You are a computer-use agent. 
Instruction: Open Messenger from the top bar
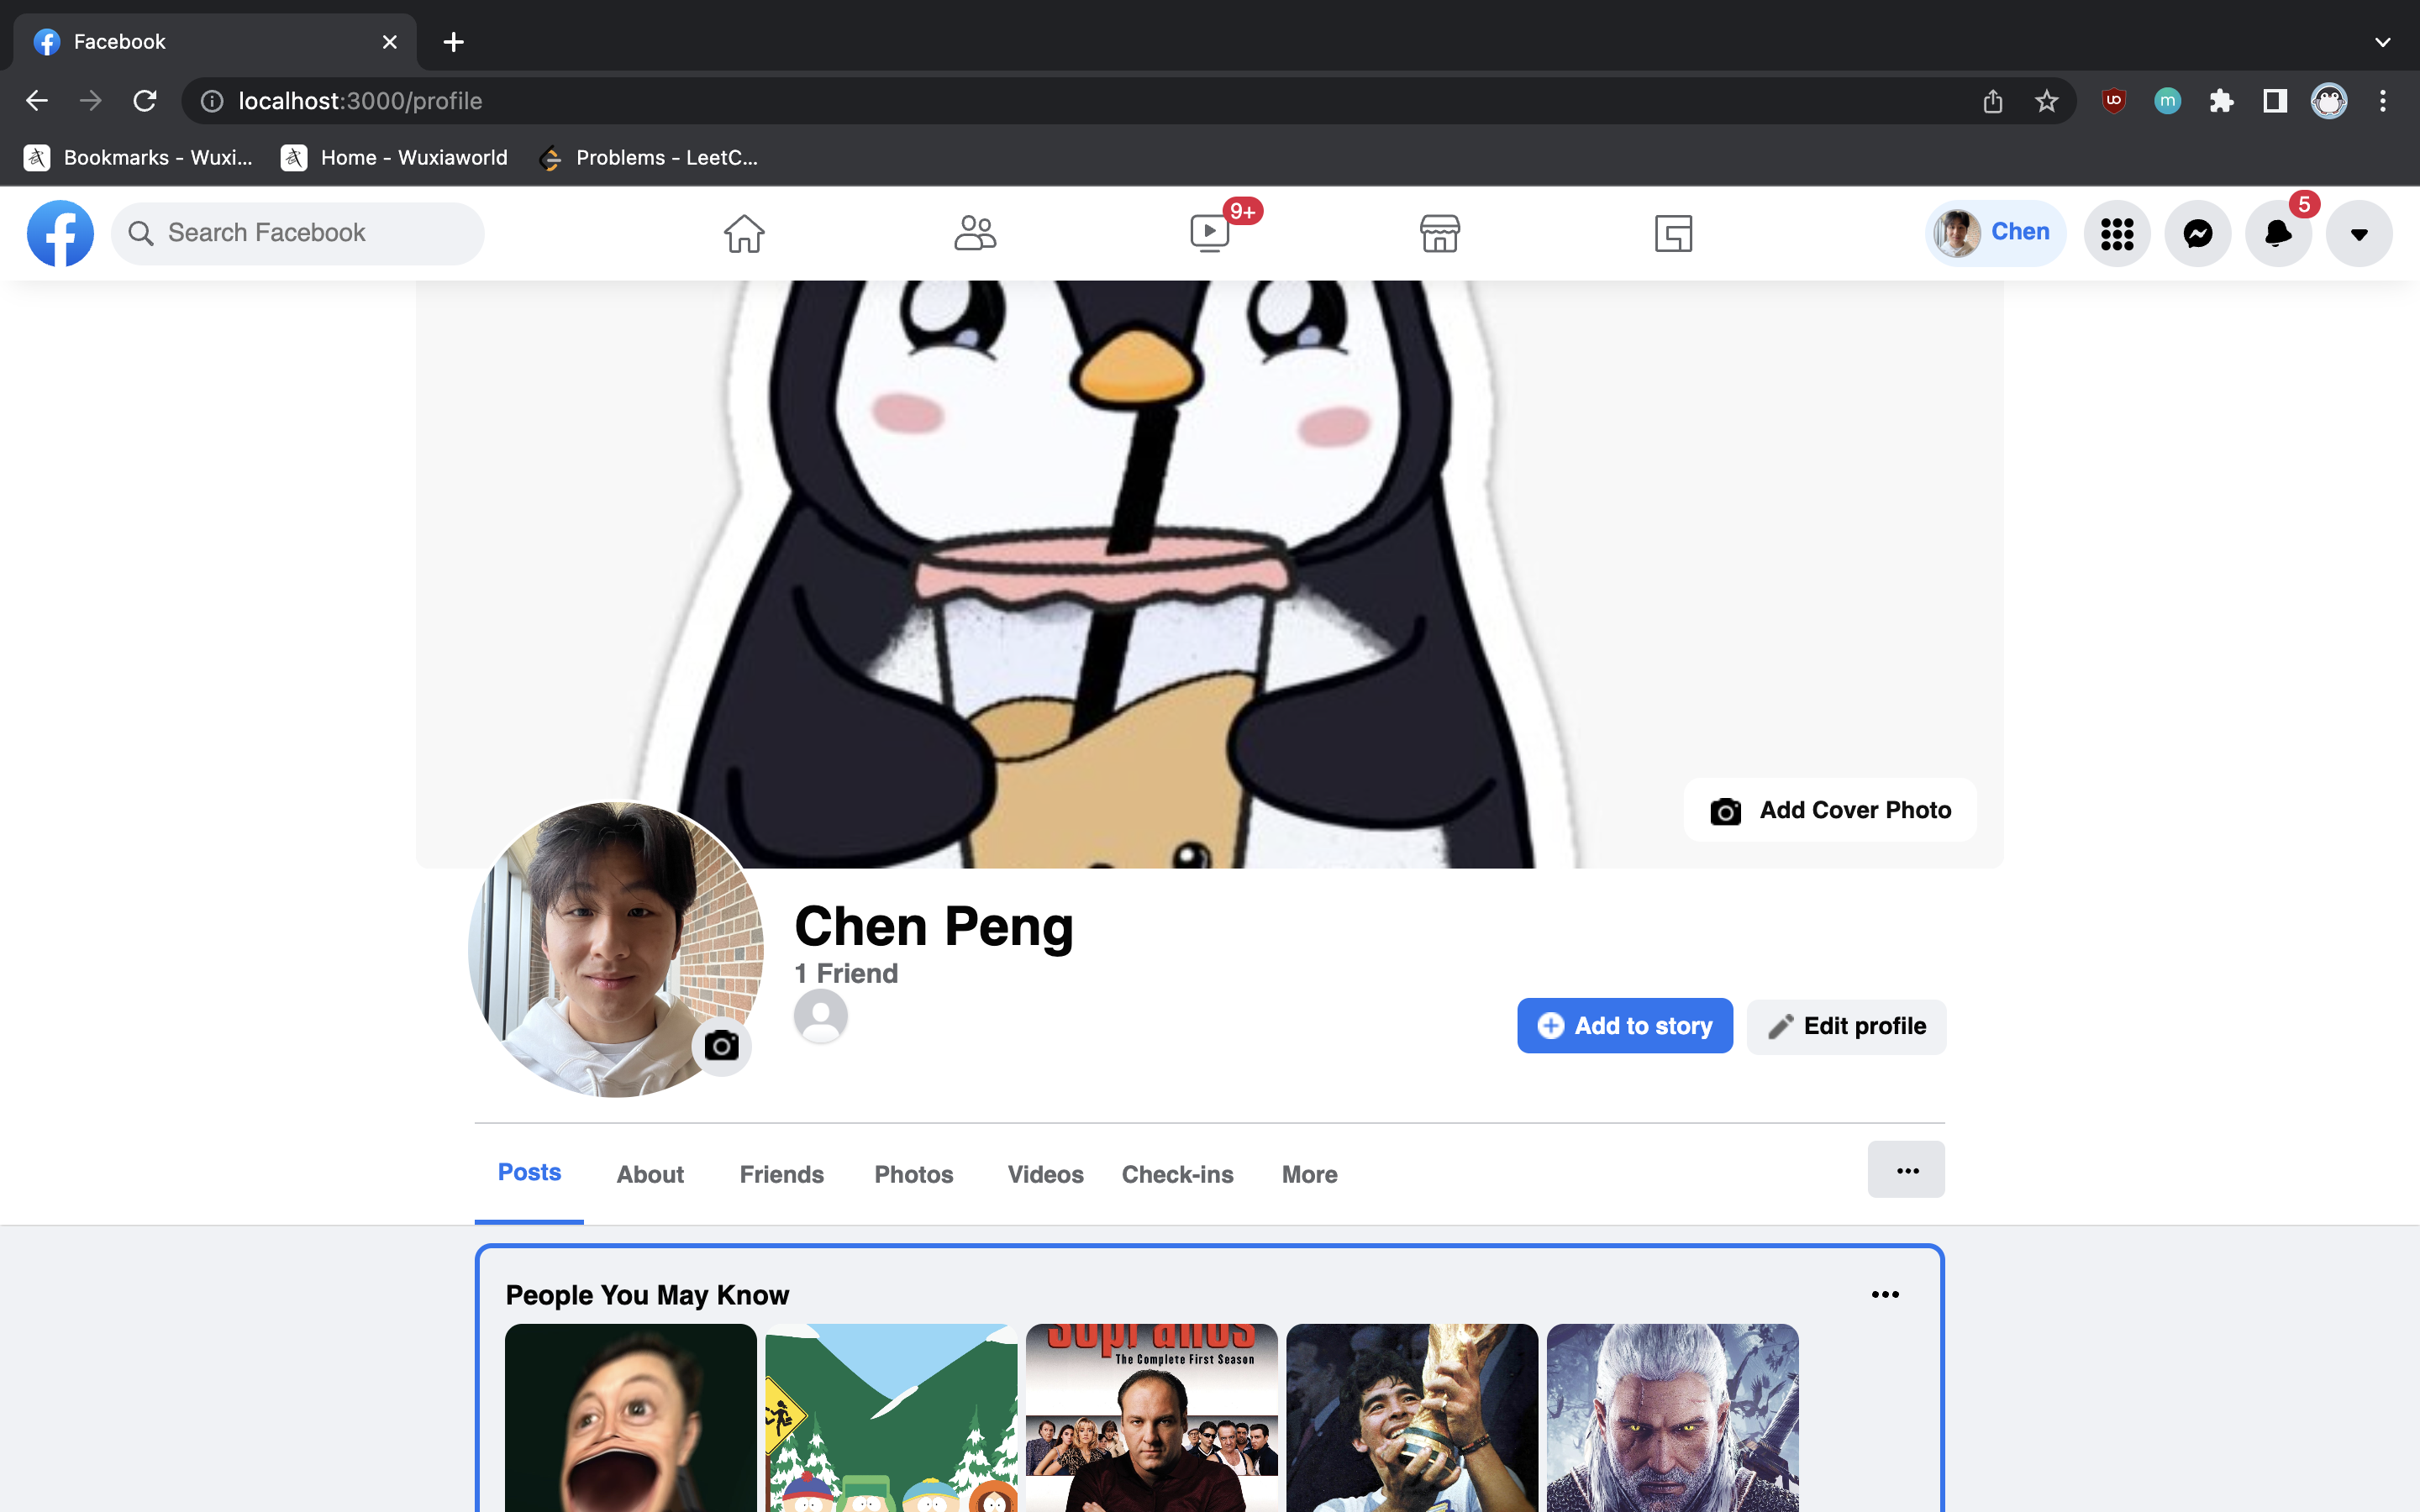(2196, 233)
